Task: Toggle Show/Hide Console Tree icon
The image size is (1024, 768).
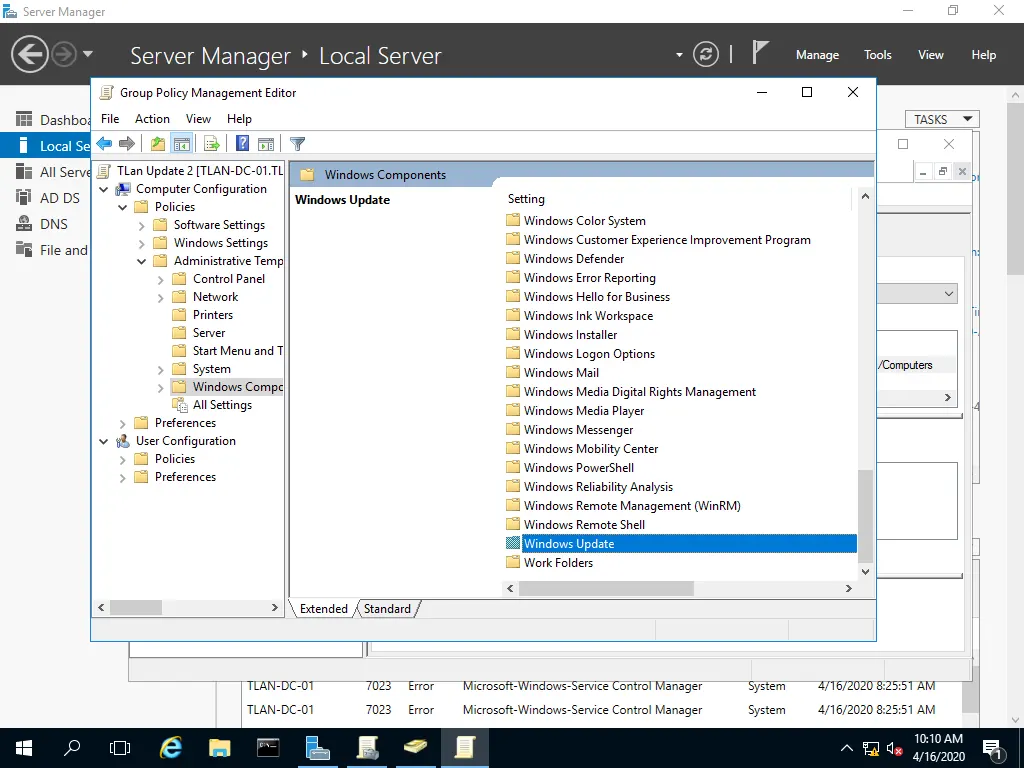Action: click(x=182, y=144)
